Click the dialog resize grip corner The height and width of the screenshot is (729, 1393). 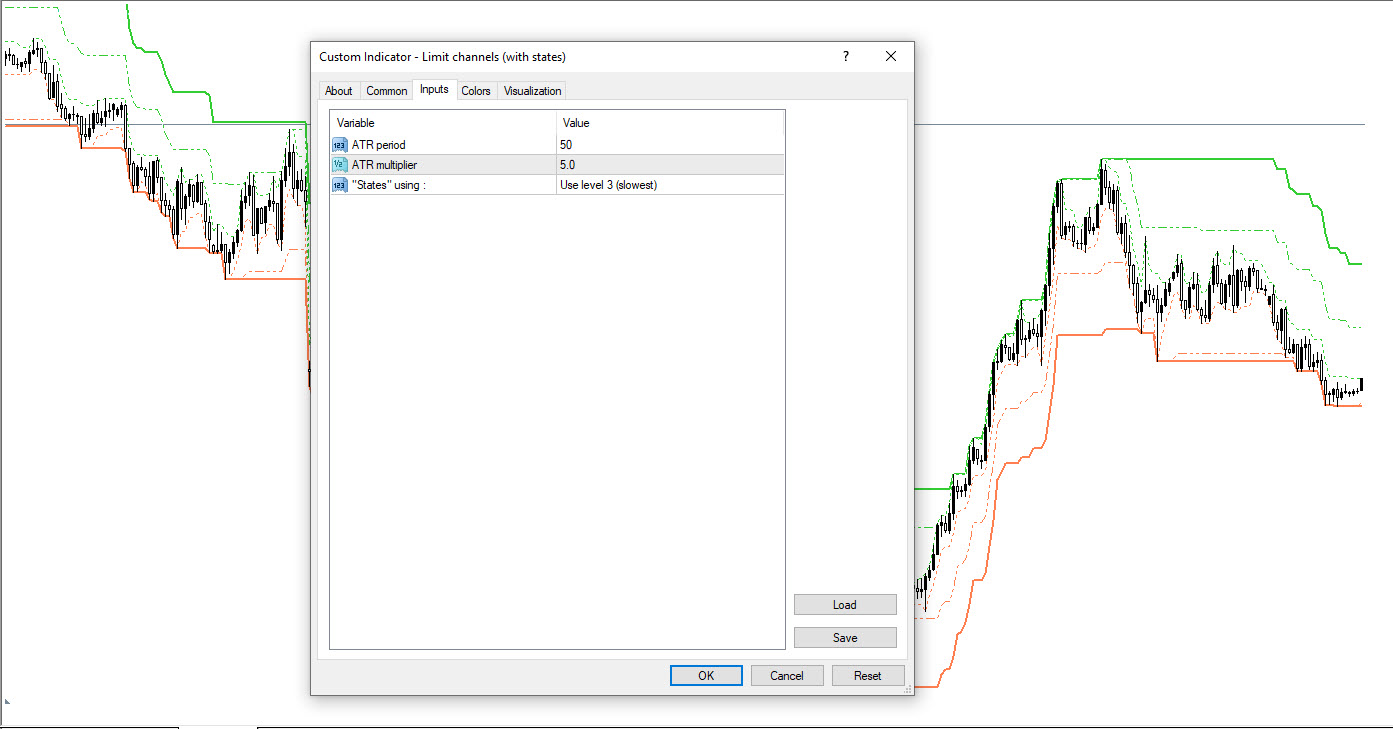[x=908, y=690]
